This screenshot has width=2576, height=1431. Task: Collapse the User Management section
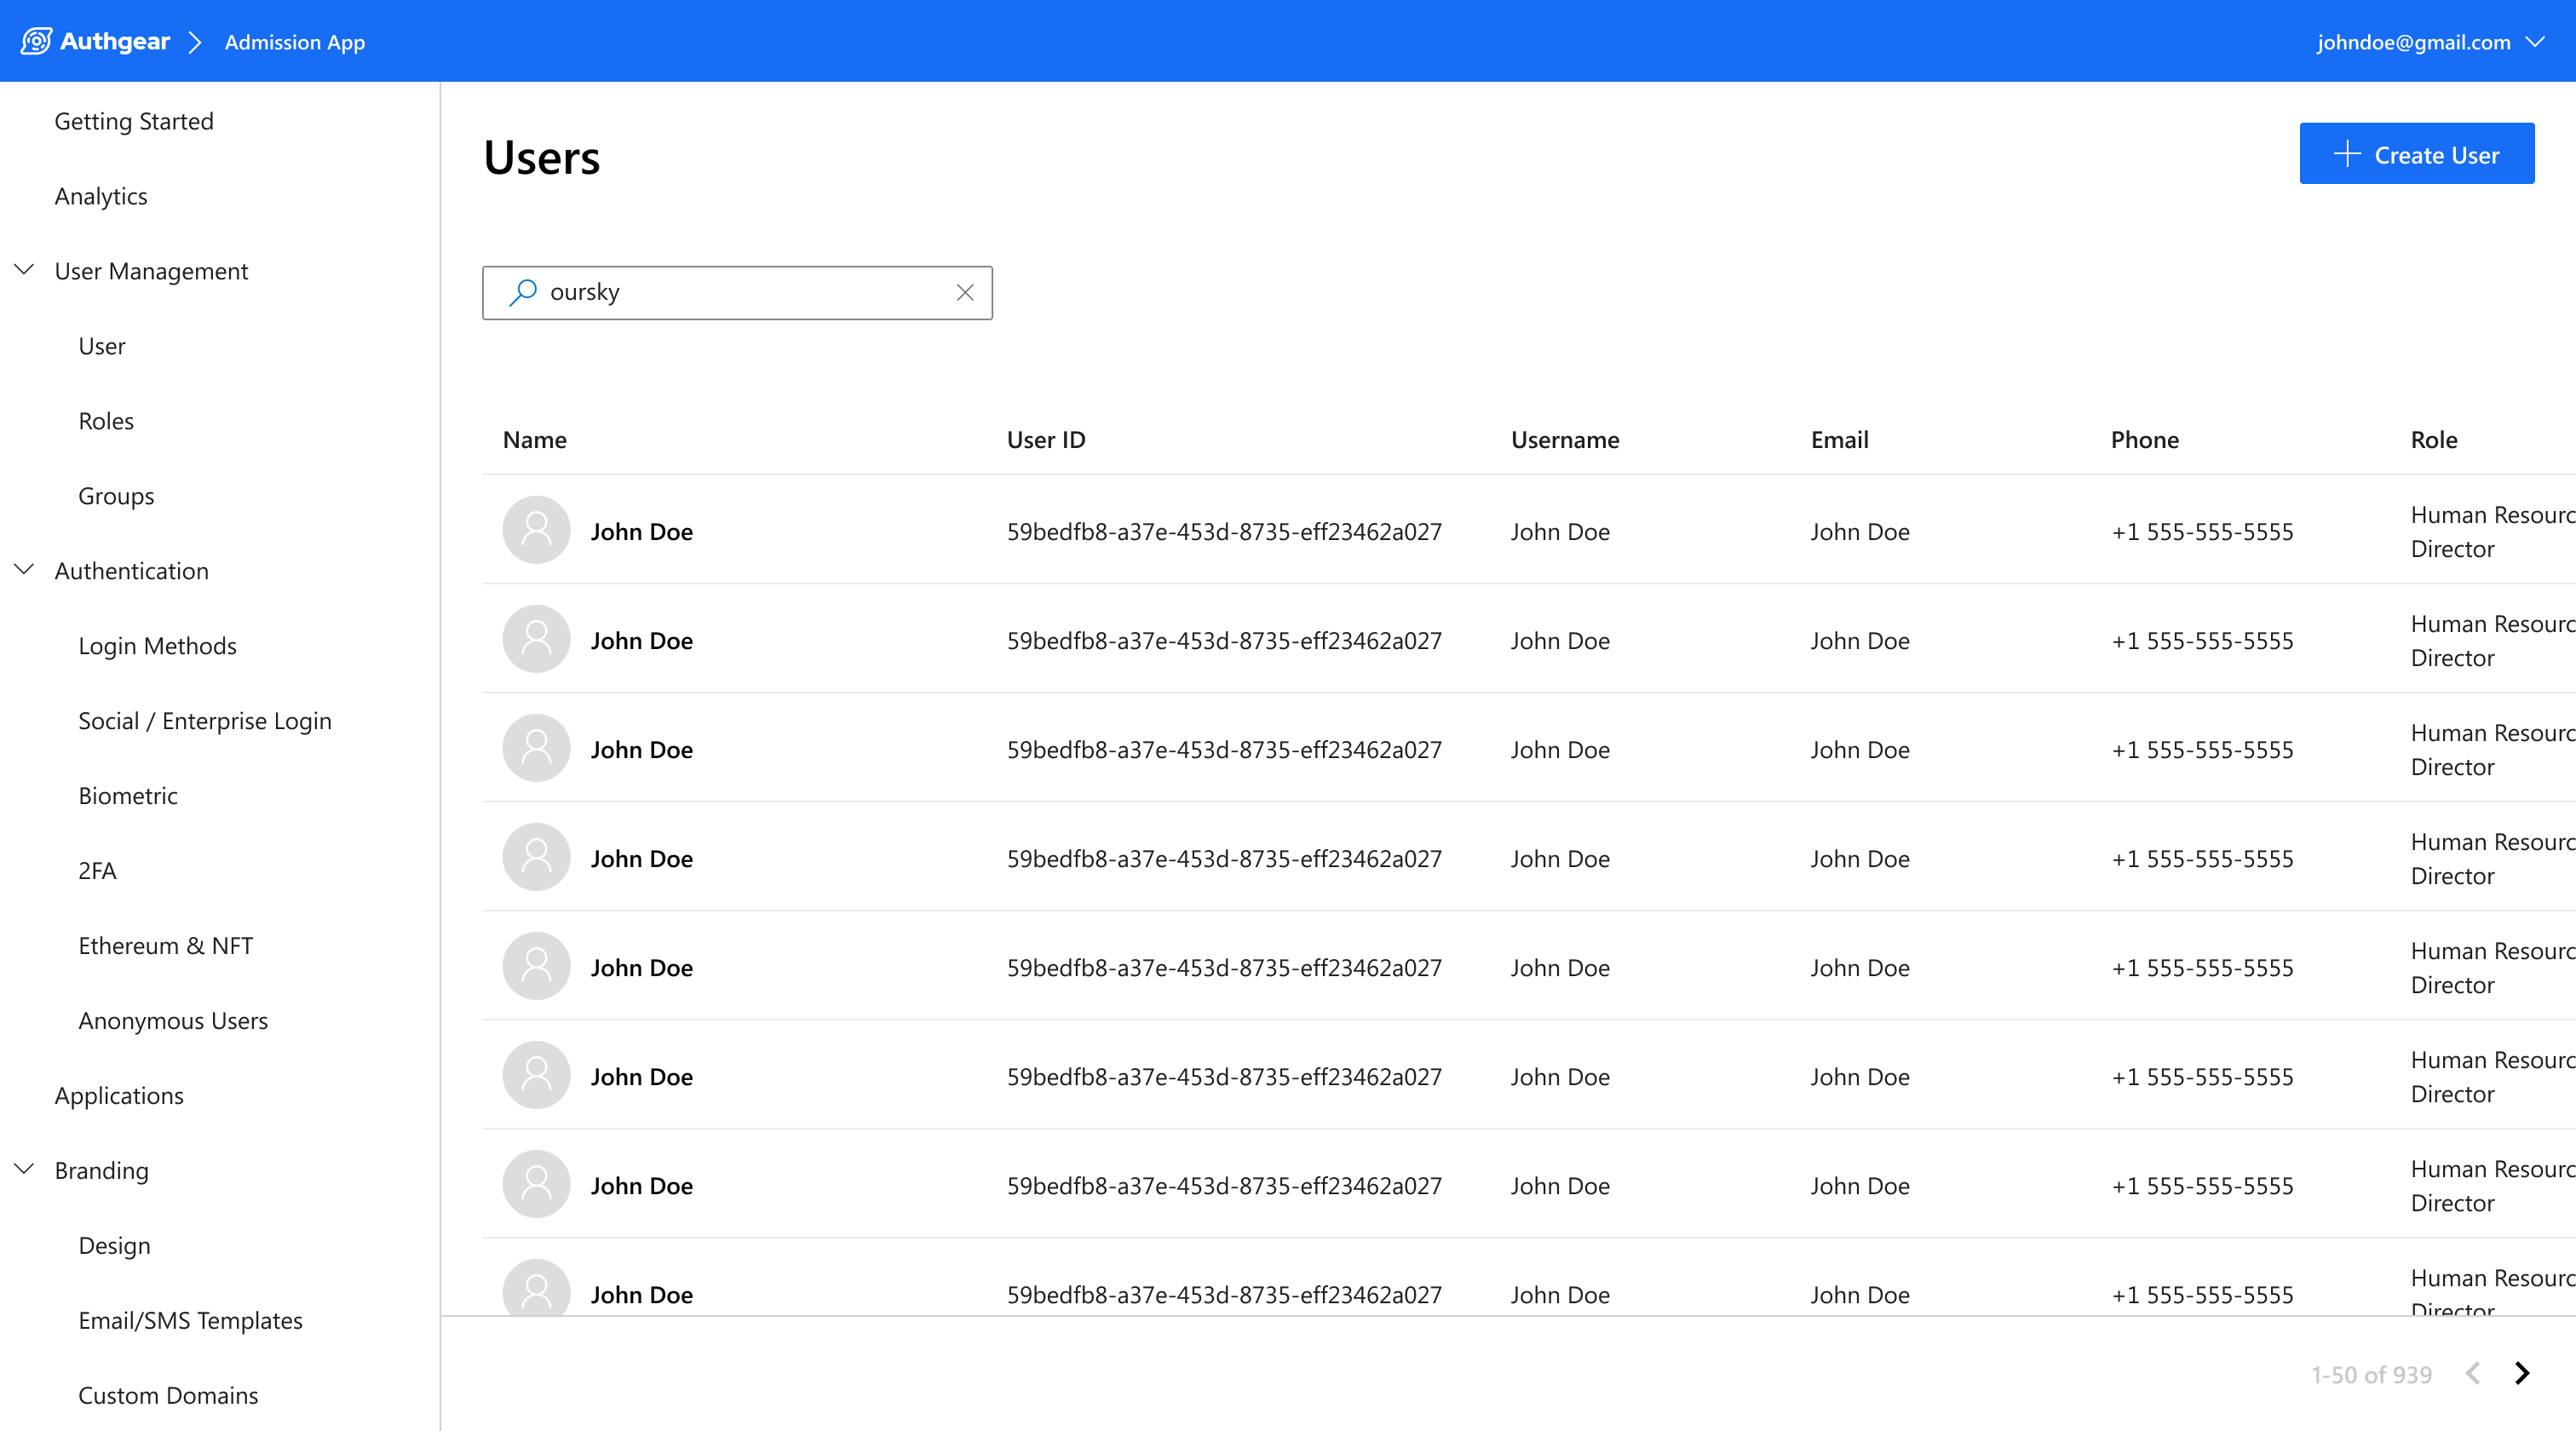pos(24,270)
